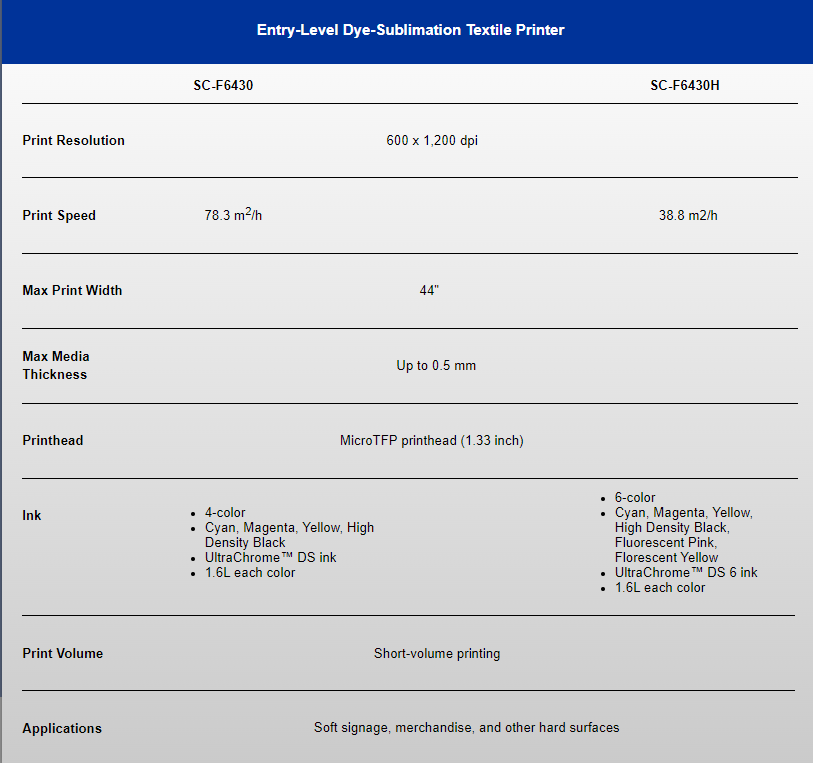The height and width of the screenshot is (763, 813).
Task: Click the "Max Print Width" row label
Action: 72,290
